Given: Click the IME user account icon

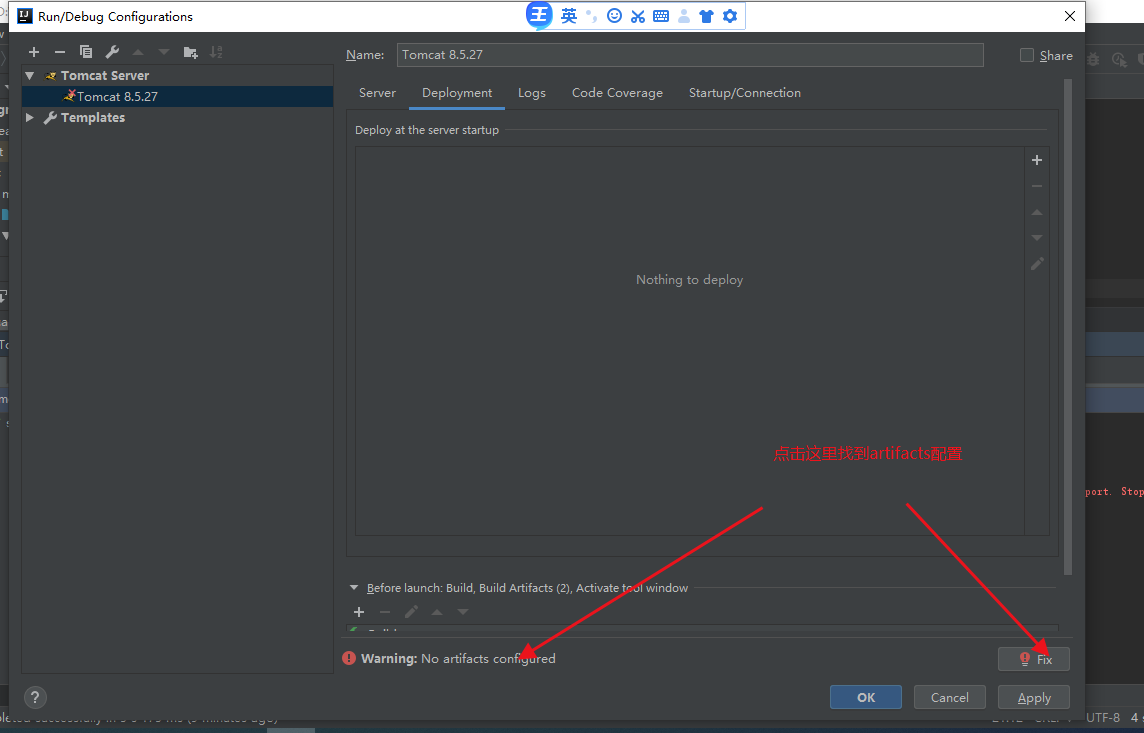Looking at the screenshot, I should click(684, 16).
